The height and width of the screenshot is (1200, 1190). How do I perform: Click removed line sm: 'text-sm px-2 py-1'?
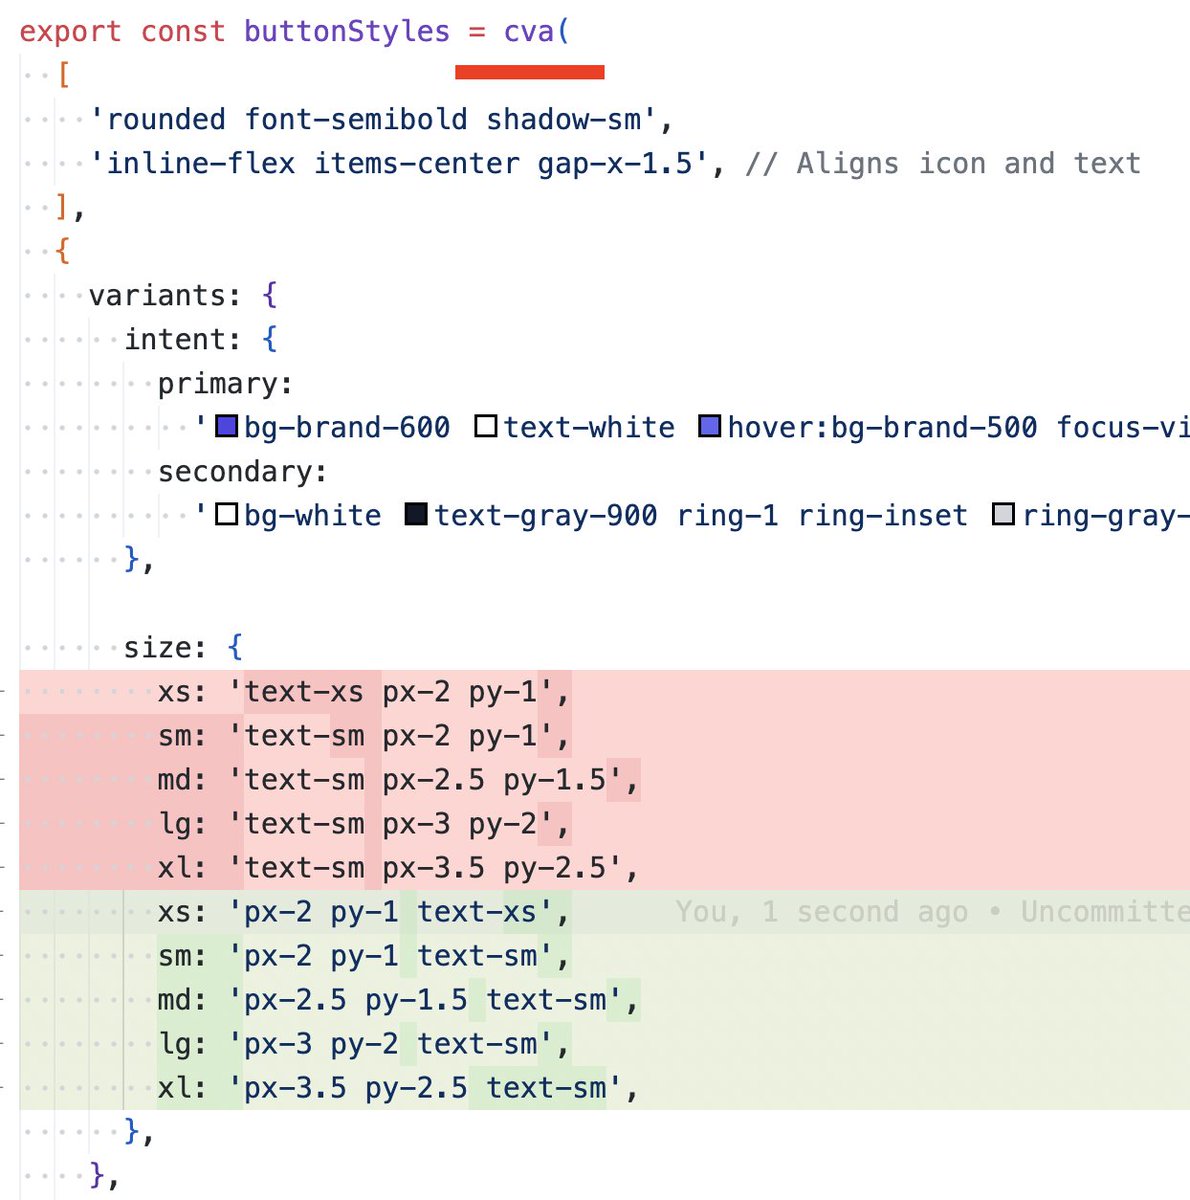(604, 735)
